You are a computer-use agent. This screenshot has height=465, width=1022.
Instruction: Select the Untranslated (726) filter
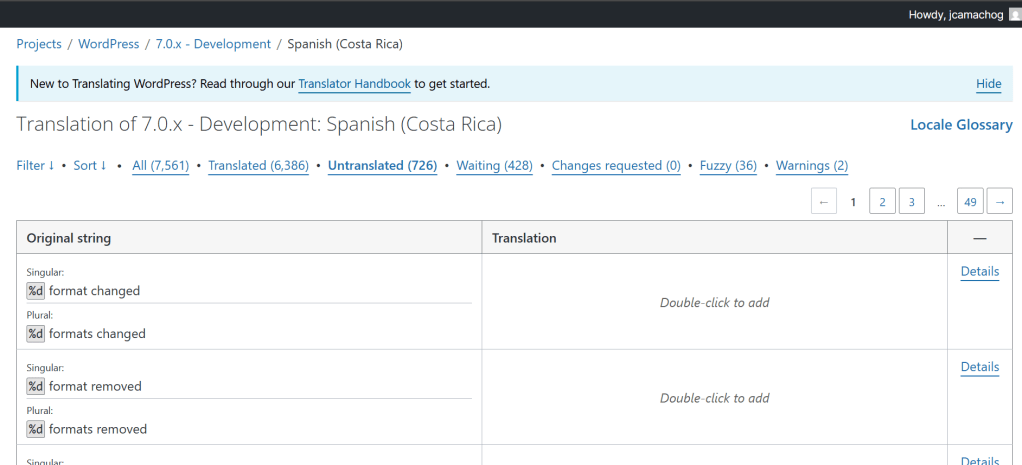coord(382,166)
